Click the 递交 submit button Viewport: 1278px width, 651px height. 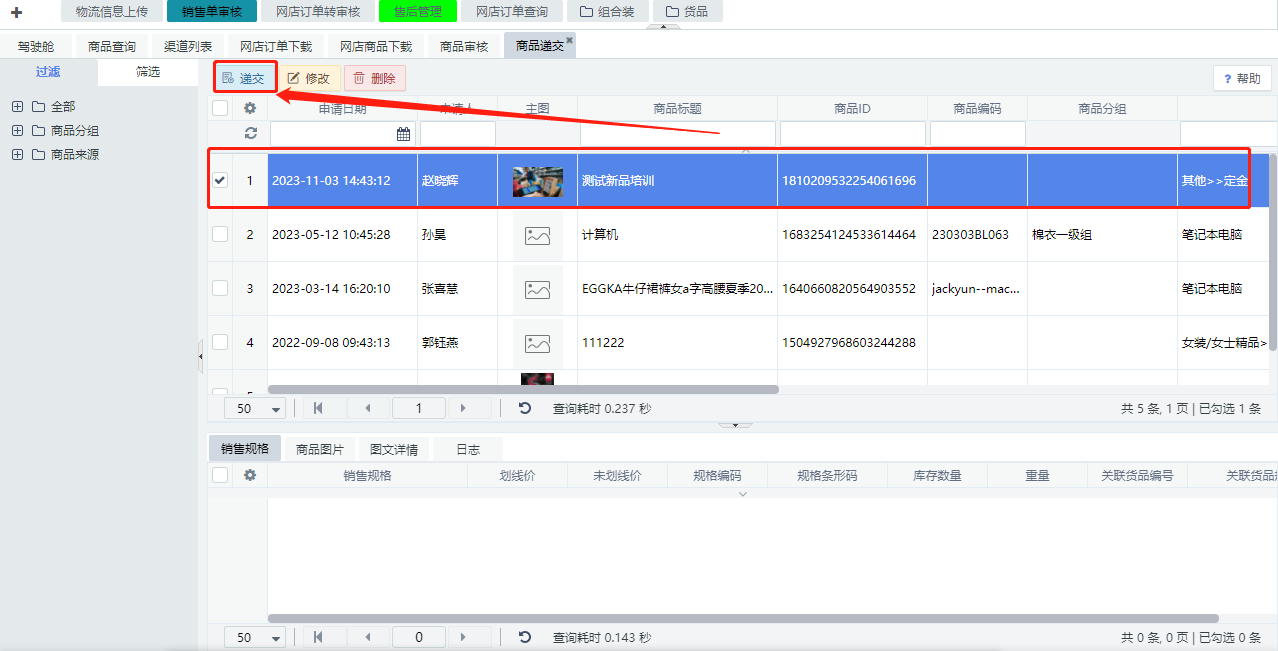pyautogui.click(x=244, y=78)
